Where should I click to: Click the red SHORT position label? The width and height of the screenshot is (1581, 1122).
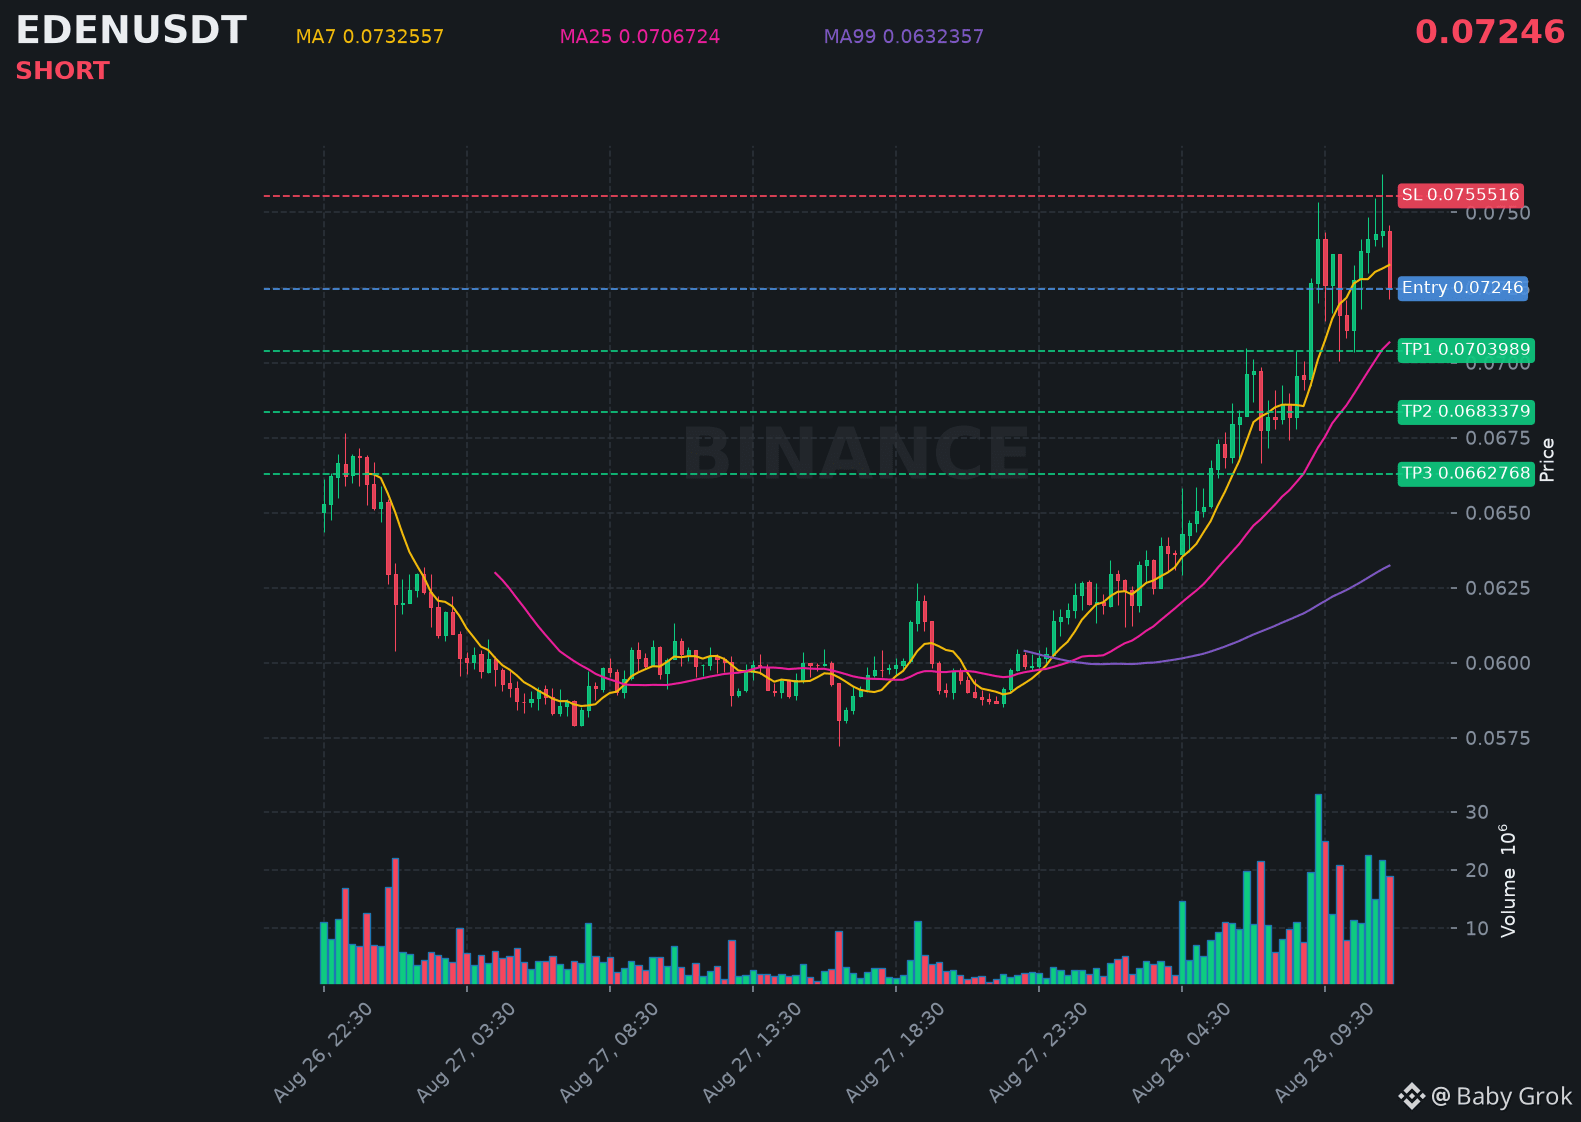click(x=62, y=71)
